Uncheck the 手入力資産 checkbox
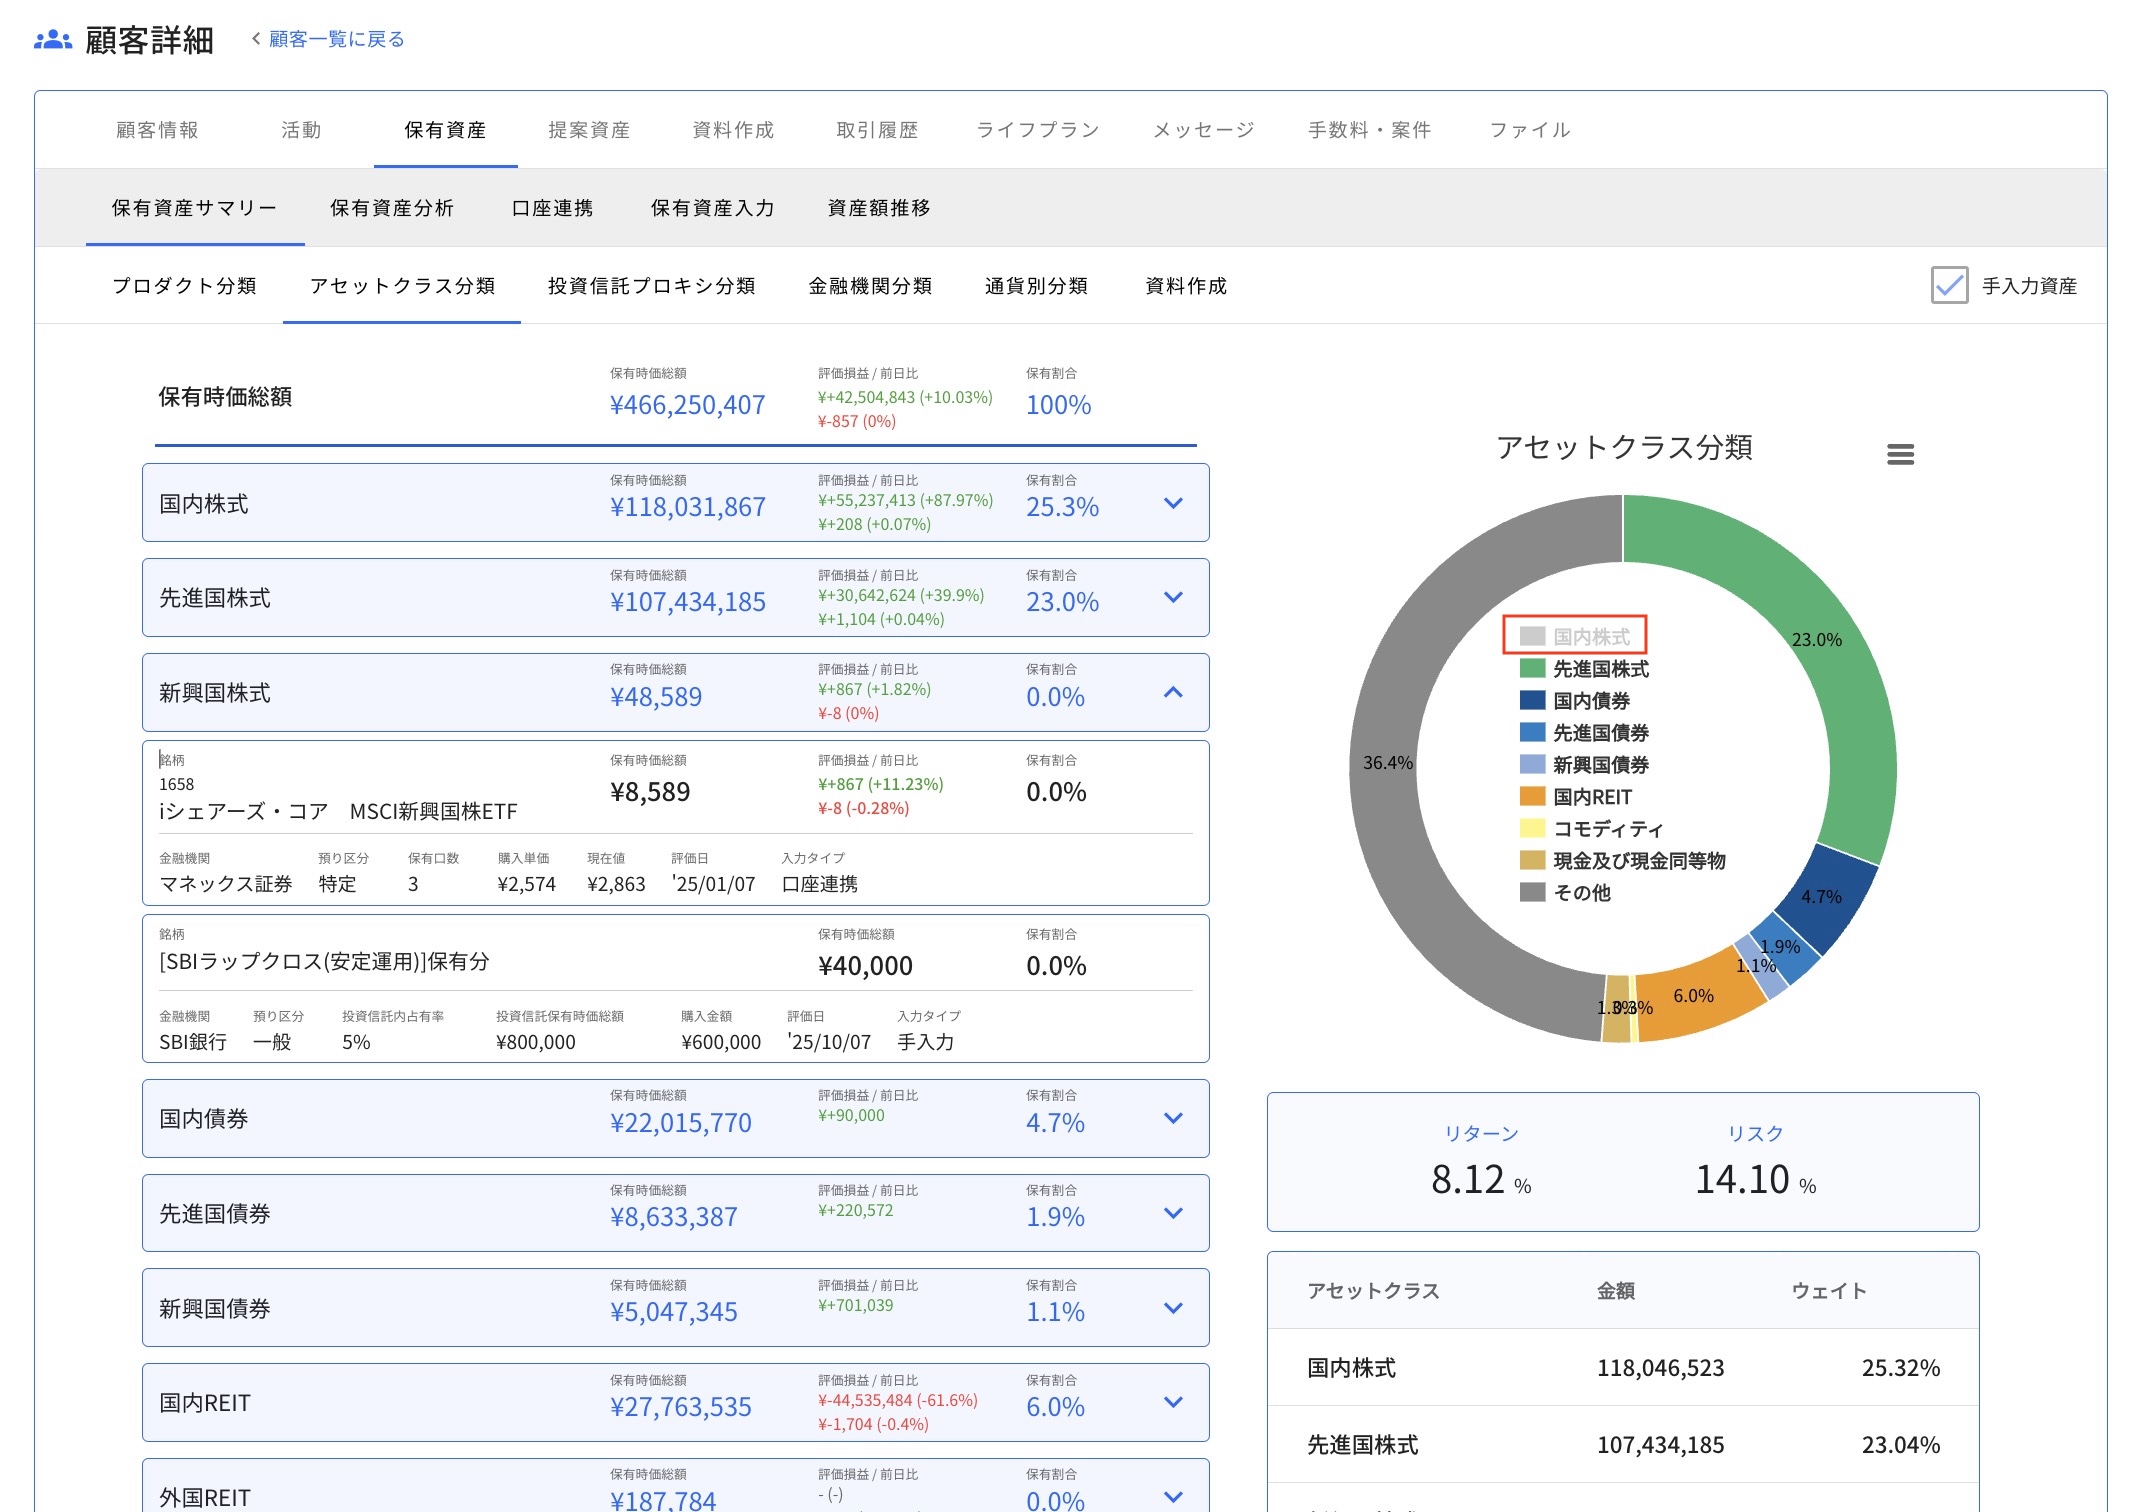 click(x=1949, y=285)
